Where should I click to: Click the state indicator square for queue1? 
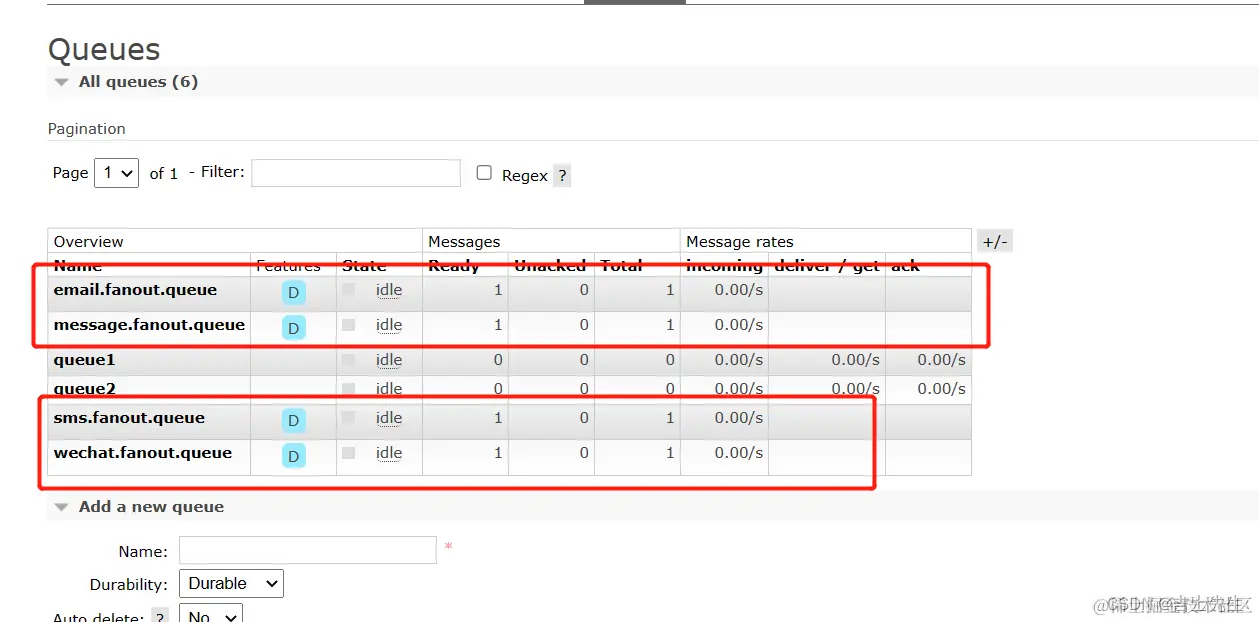pyautogui.click(x=348, y=360)
